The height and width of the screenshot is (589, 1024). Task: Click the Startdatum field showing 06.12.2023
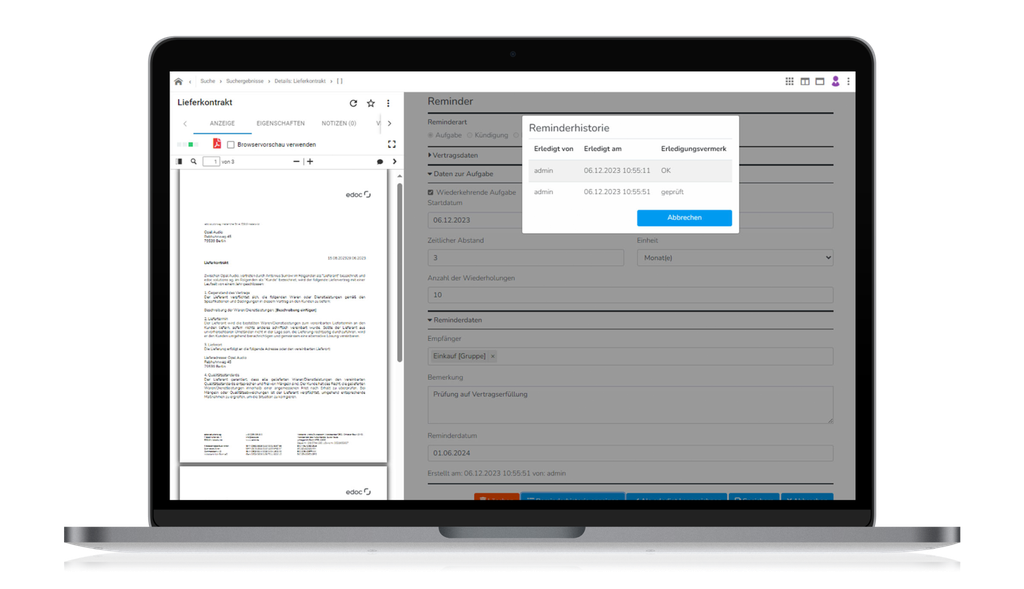(x=630, y=220)
